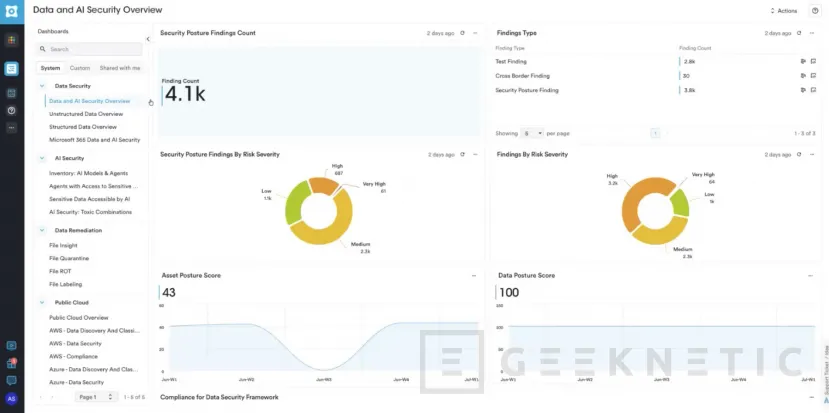The image size is (829, 413).
Task: Refresh the Findings Type panel
Action: [799, 33]
